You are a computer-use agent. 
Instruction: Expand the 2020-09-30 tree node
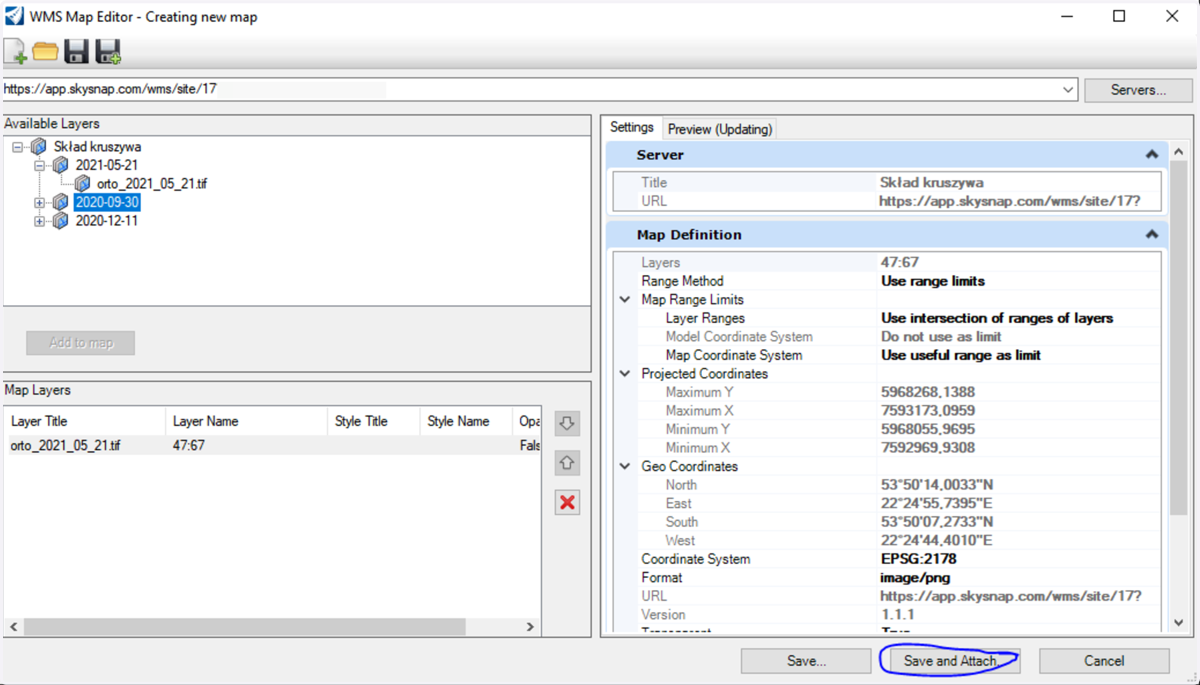(40, 202)
